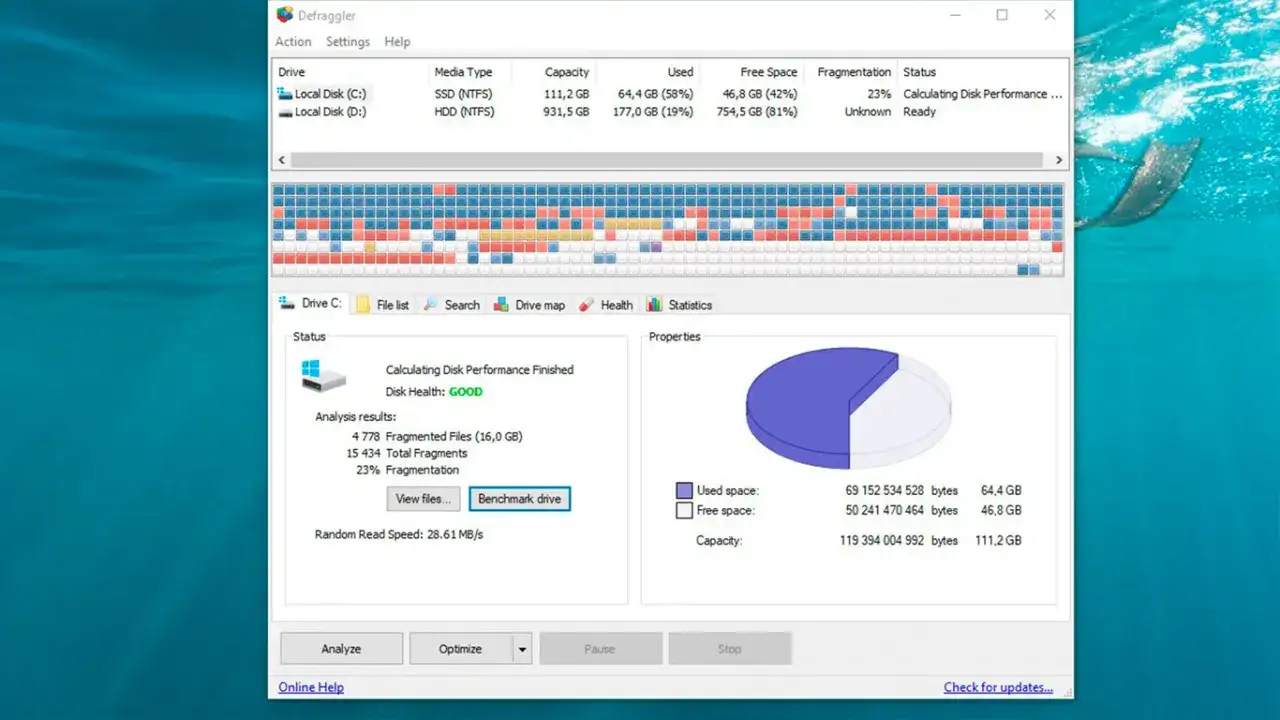Switch to the Drive C: tab
The image size is (1280, 720).
click(x=311, y=304)
